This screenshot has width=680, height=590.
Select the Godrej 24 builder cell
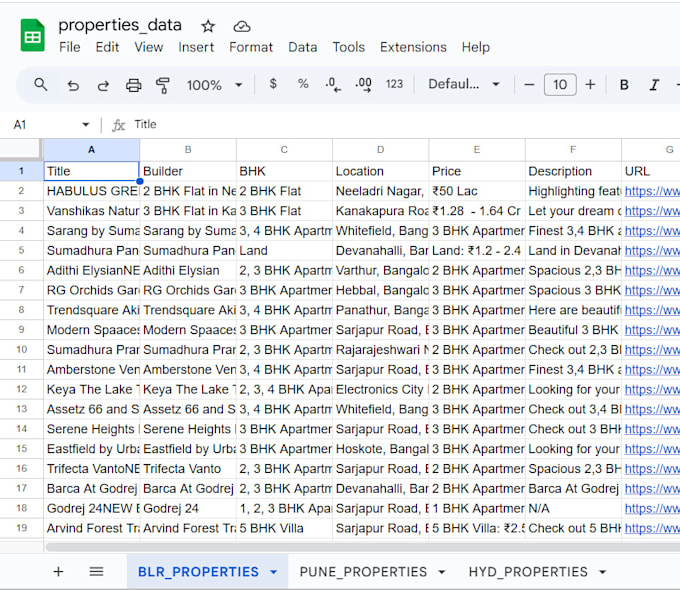(188, 508)
